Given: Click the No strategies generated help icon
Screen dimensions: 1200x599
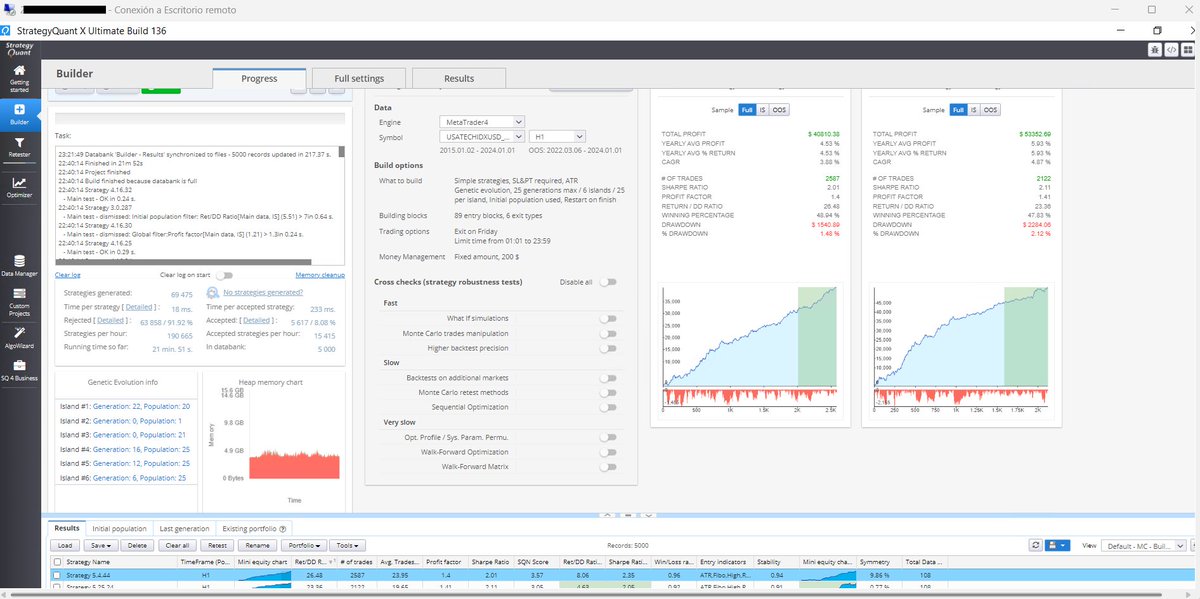Looking at the screenshot, I should click(x=212, y=292).
